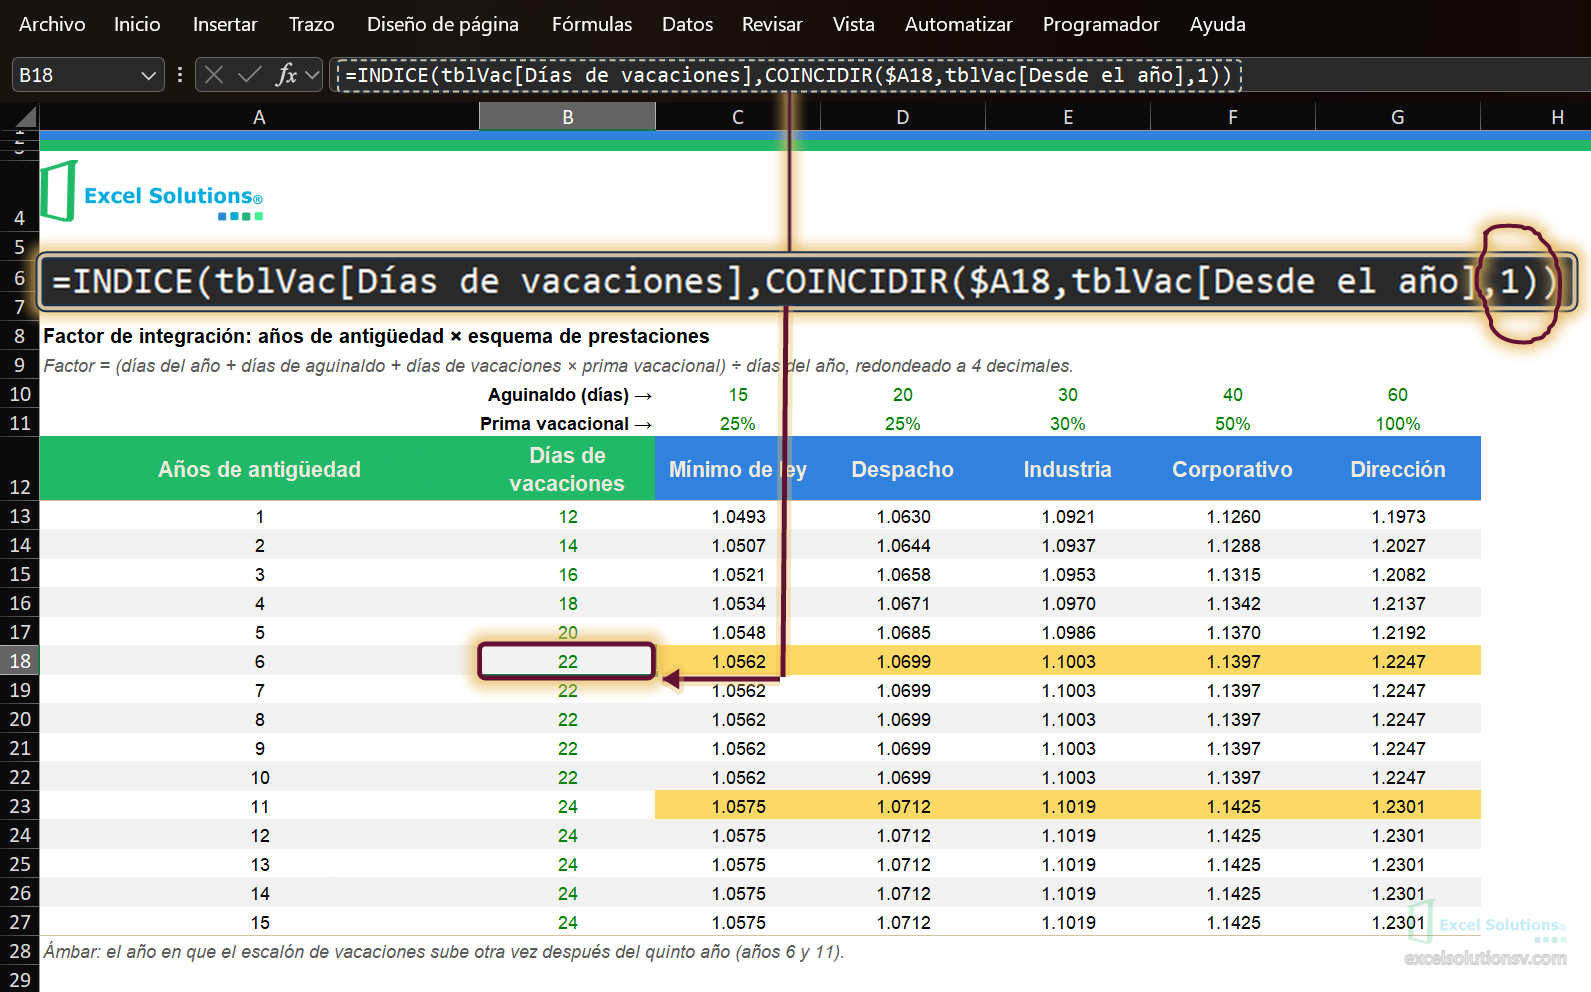Select column D header
This screenshot has height=992, width=1591.
click(902, 117)
